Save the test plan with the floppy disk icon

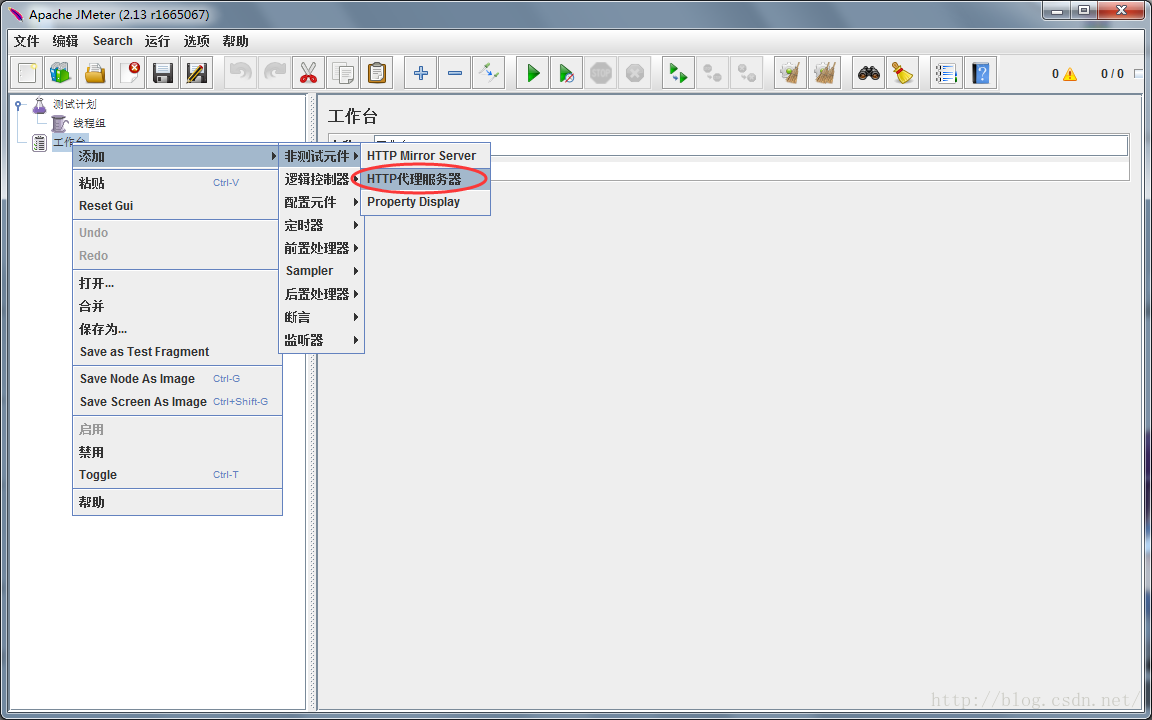pyautogui.click(x=162, y=73)
